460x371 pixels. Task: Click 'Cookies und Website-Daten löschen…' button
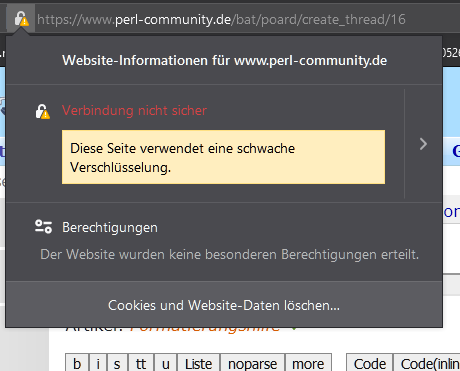point(224,305)
